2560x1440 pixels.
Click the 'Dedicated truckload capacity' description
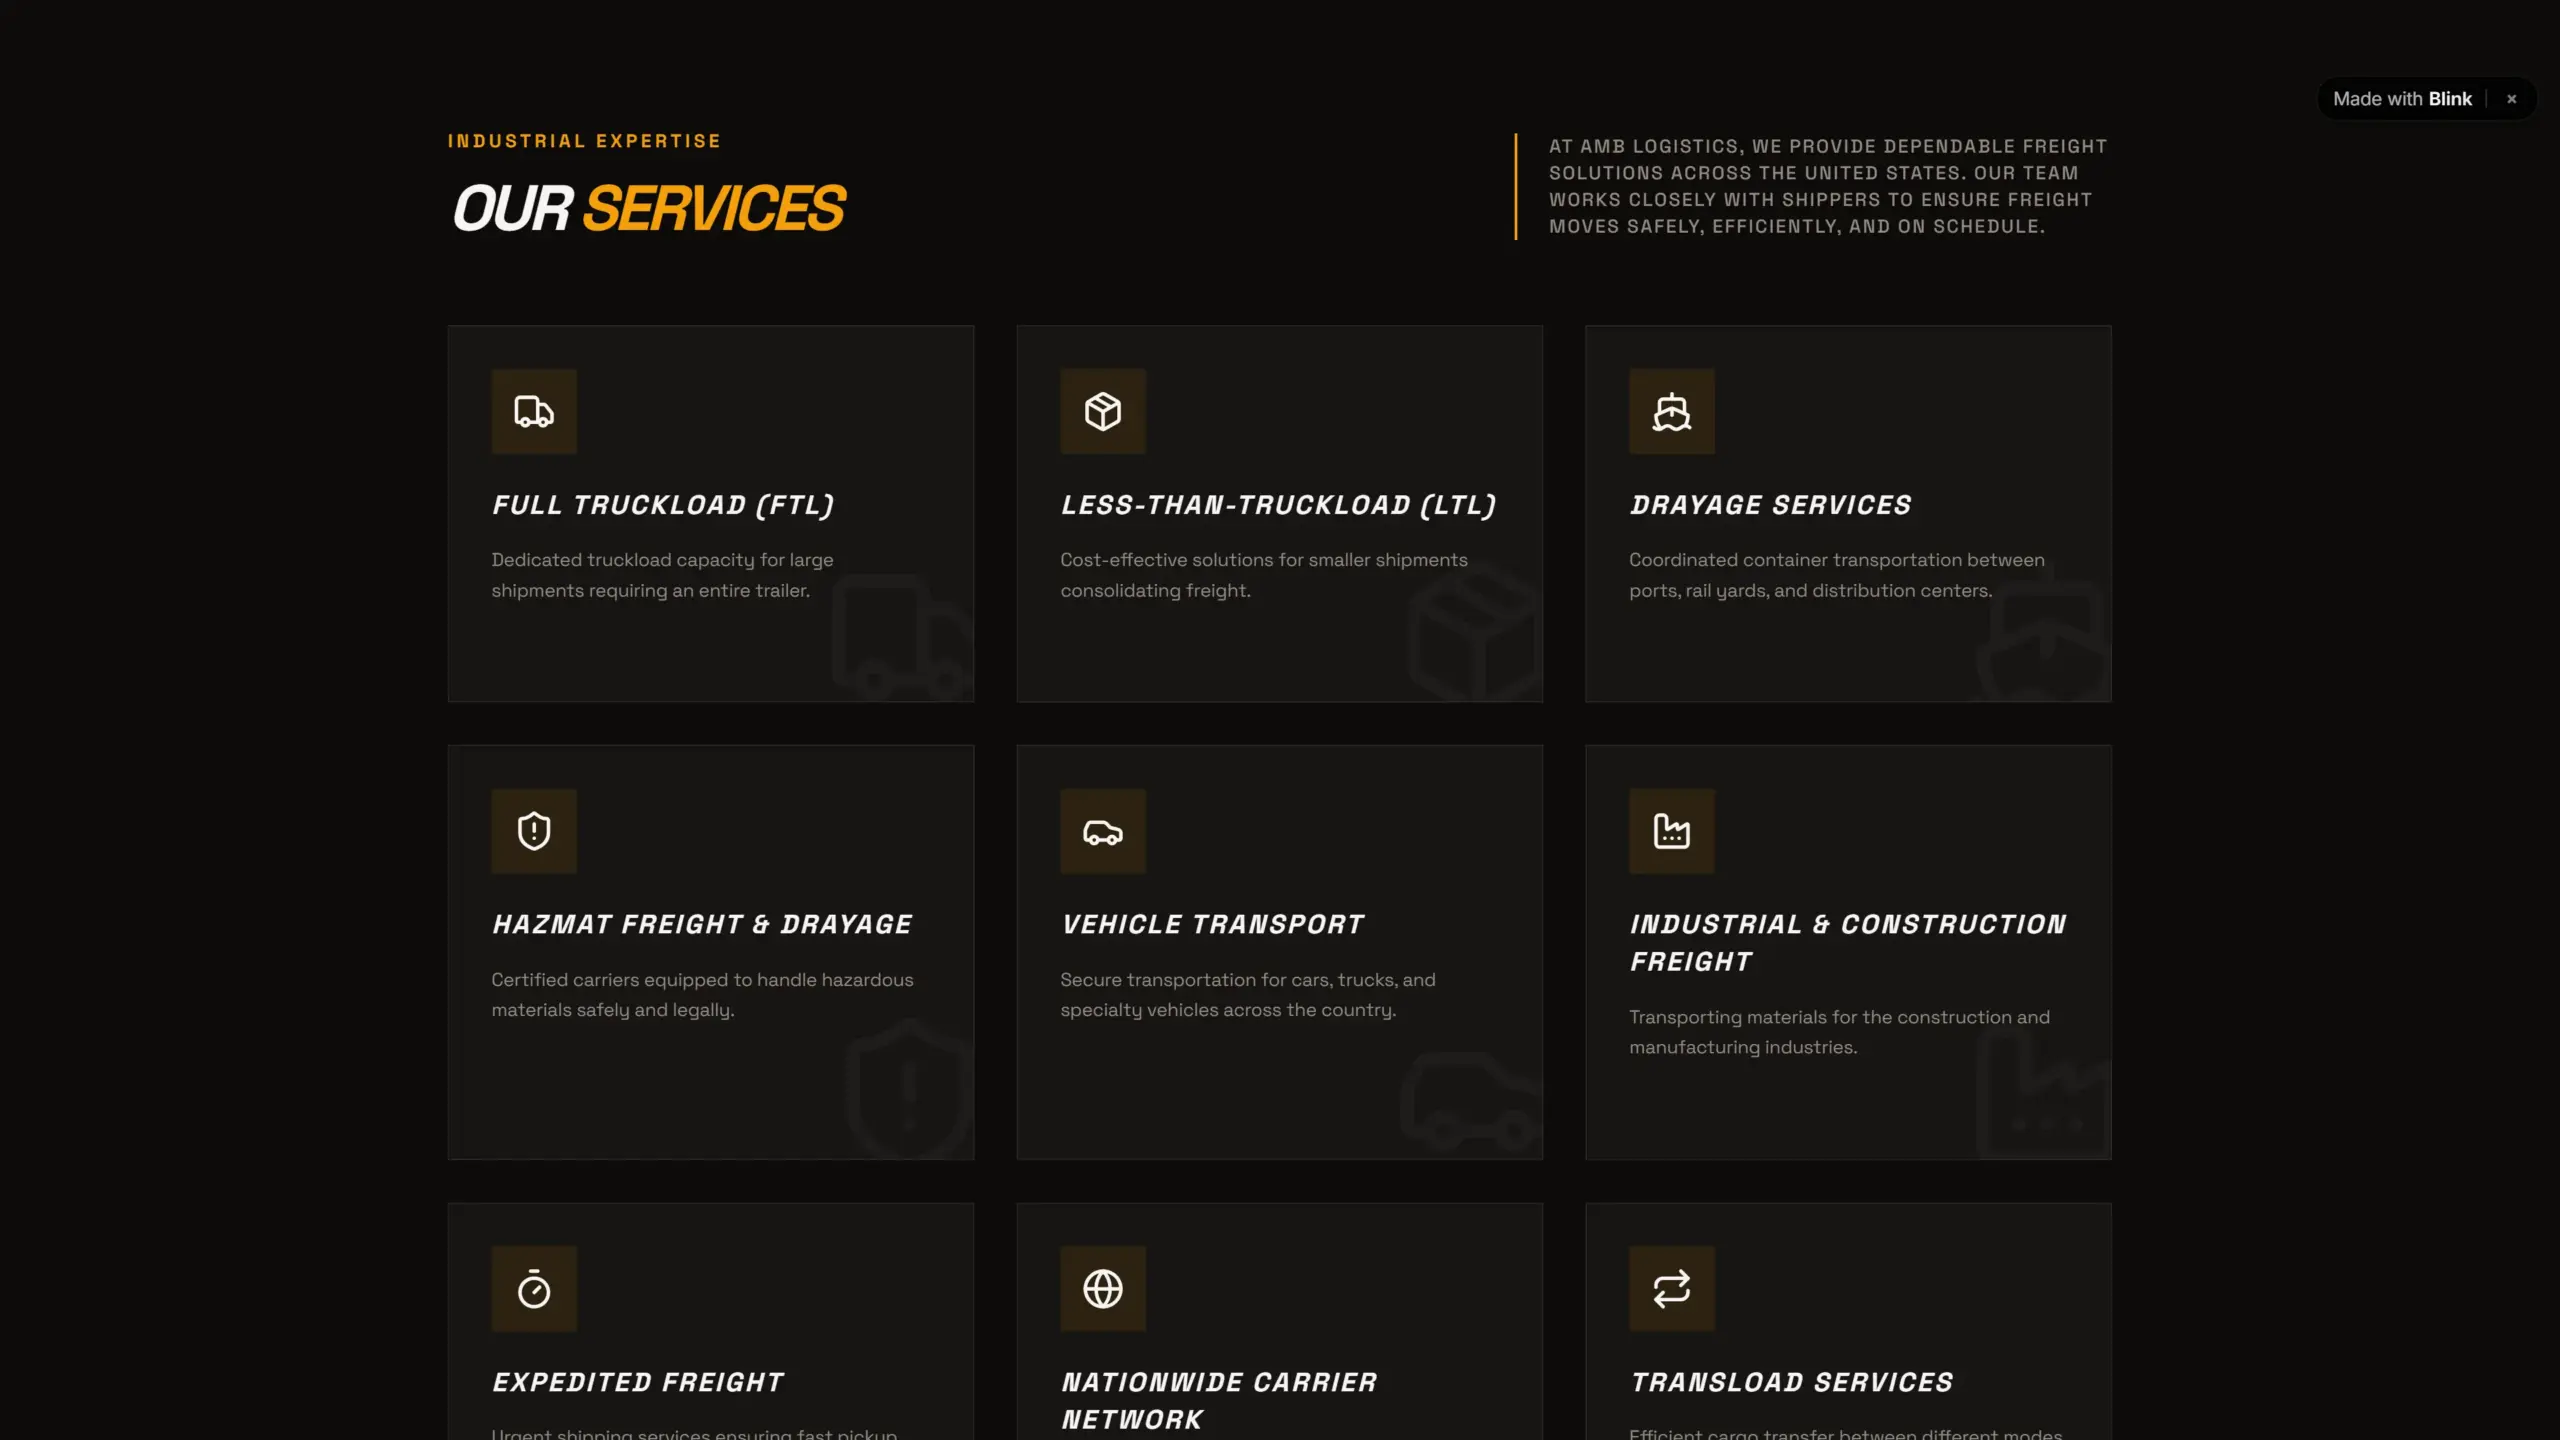pos(662,575)
